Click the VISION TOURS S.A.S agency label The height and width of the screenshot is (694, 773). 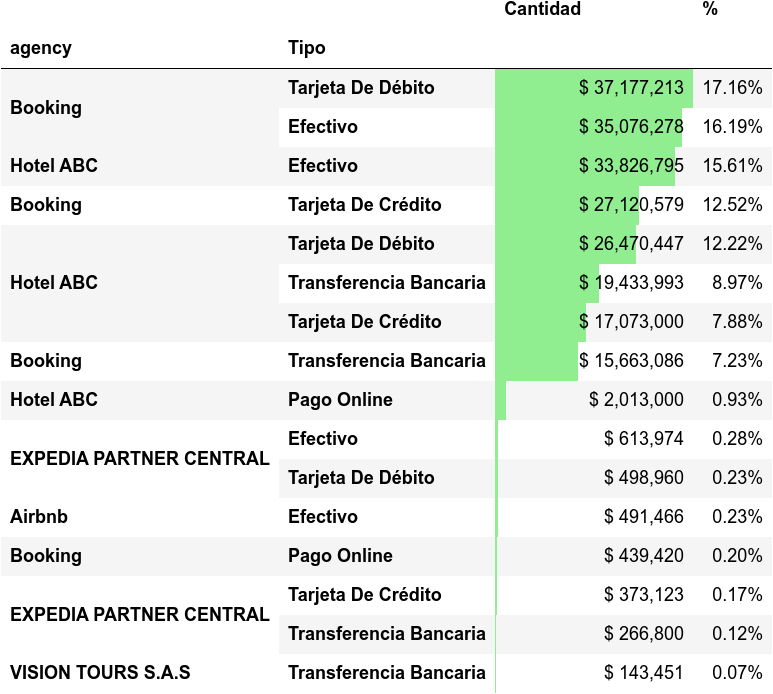(x=100, y=673)
